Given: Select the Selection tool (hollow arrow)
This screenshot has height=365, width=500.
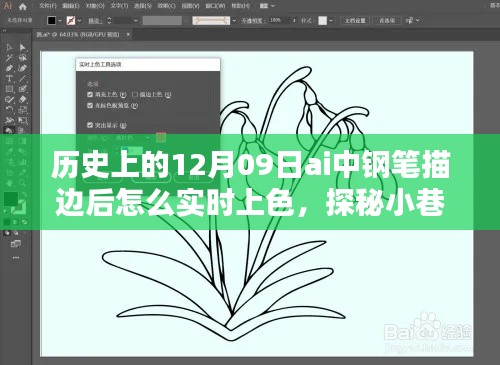Looking at the screenshot, I should pyautogui.click(x=9, y=48).
